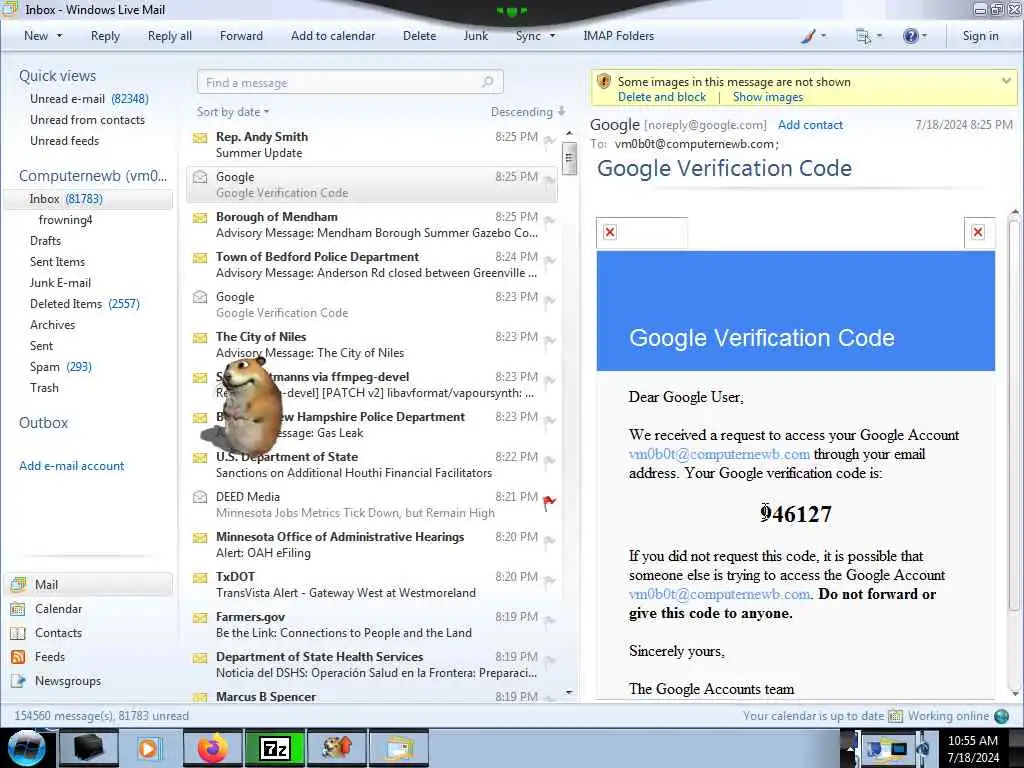Image resolution: width=1024 pixels, height=768 pixels.
Task: Toggle flag on Farmers.gov email
Action: (x=549, y=621)
